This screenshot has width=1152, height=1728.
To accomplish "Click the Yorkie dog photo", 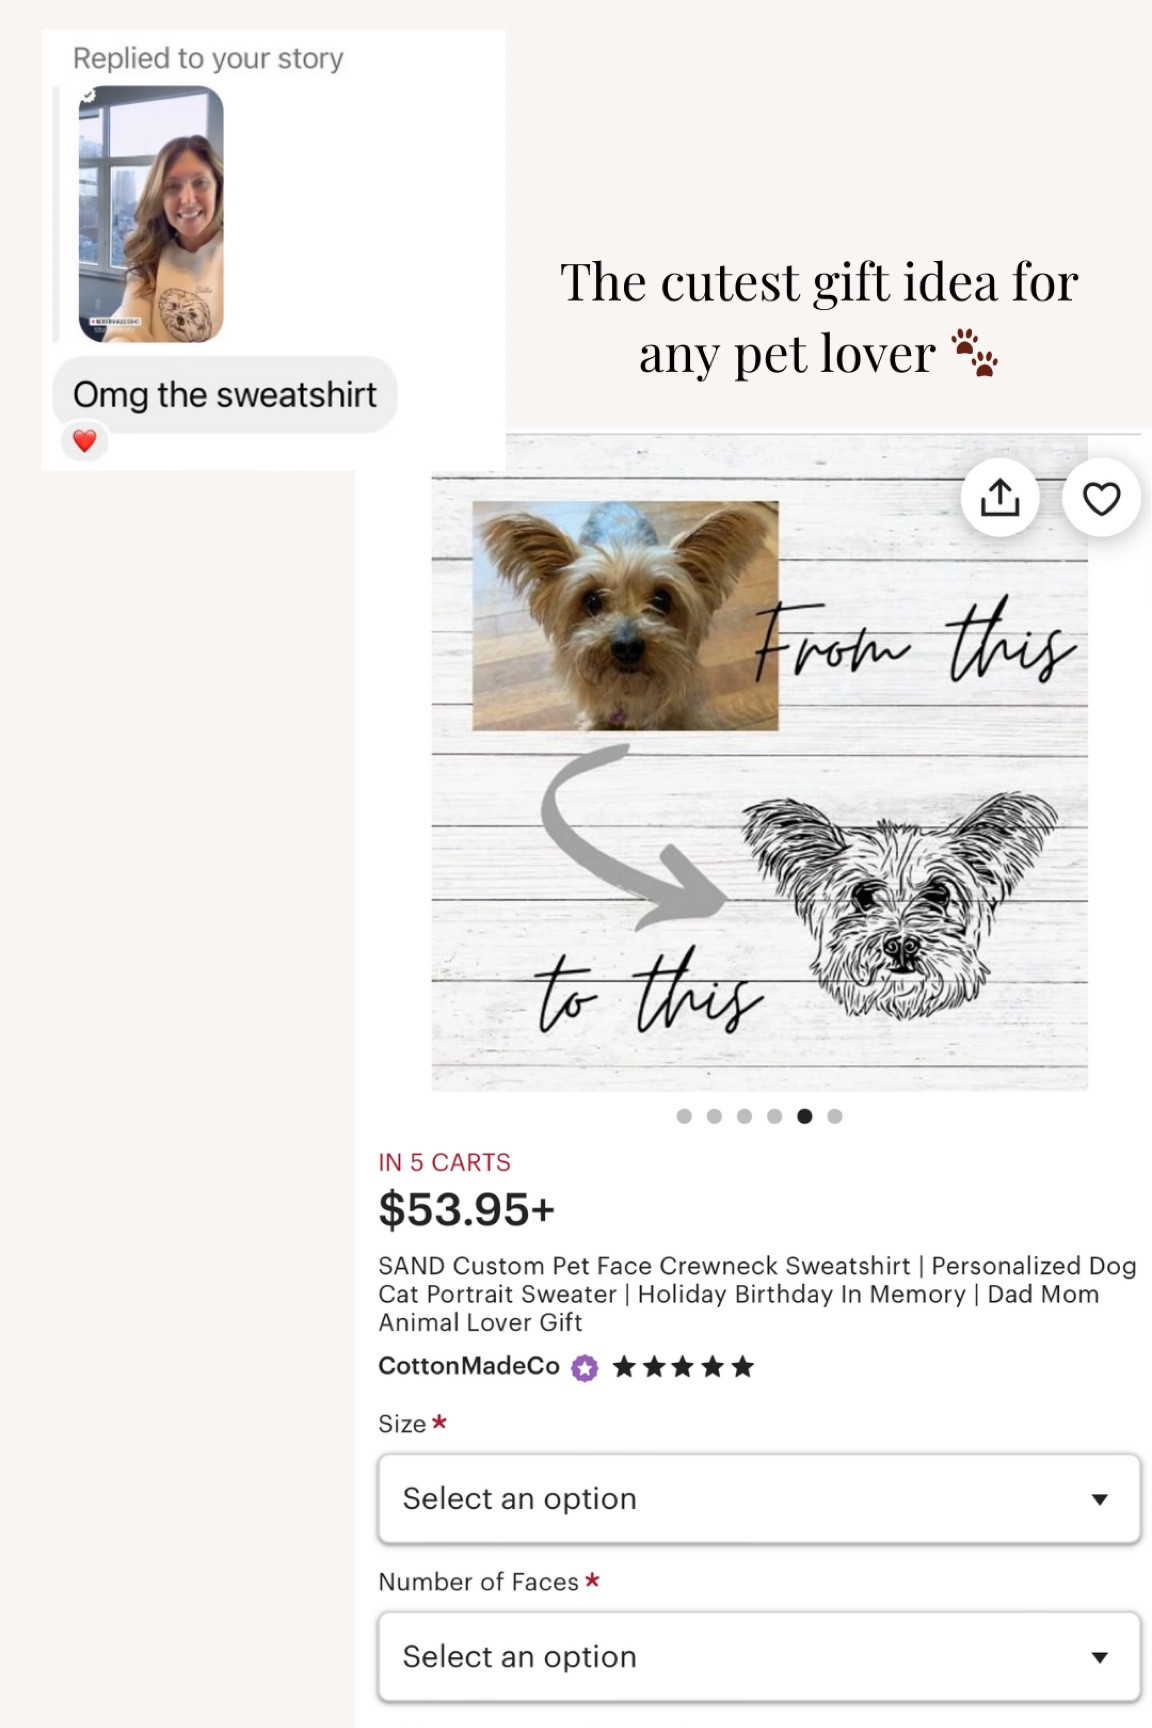I will (625, 615).
